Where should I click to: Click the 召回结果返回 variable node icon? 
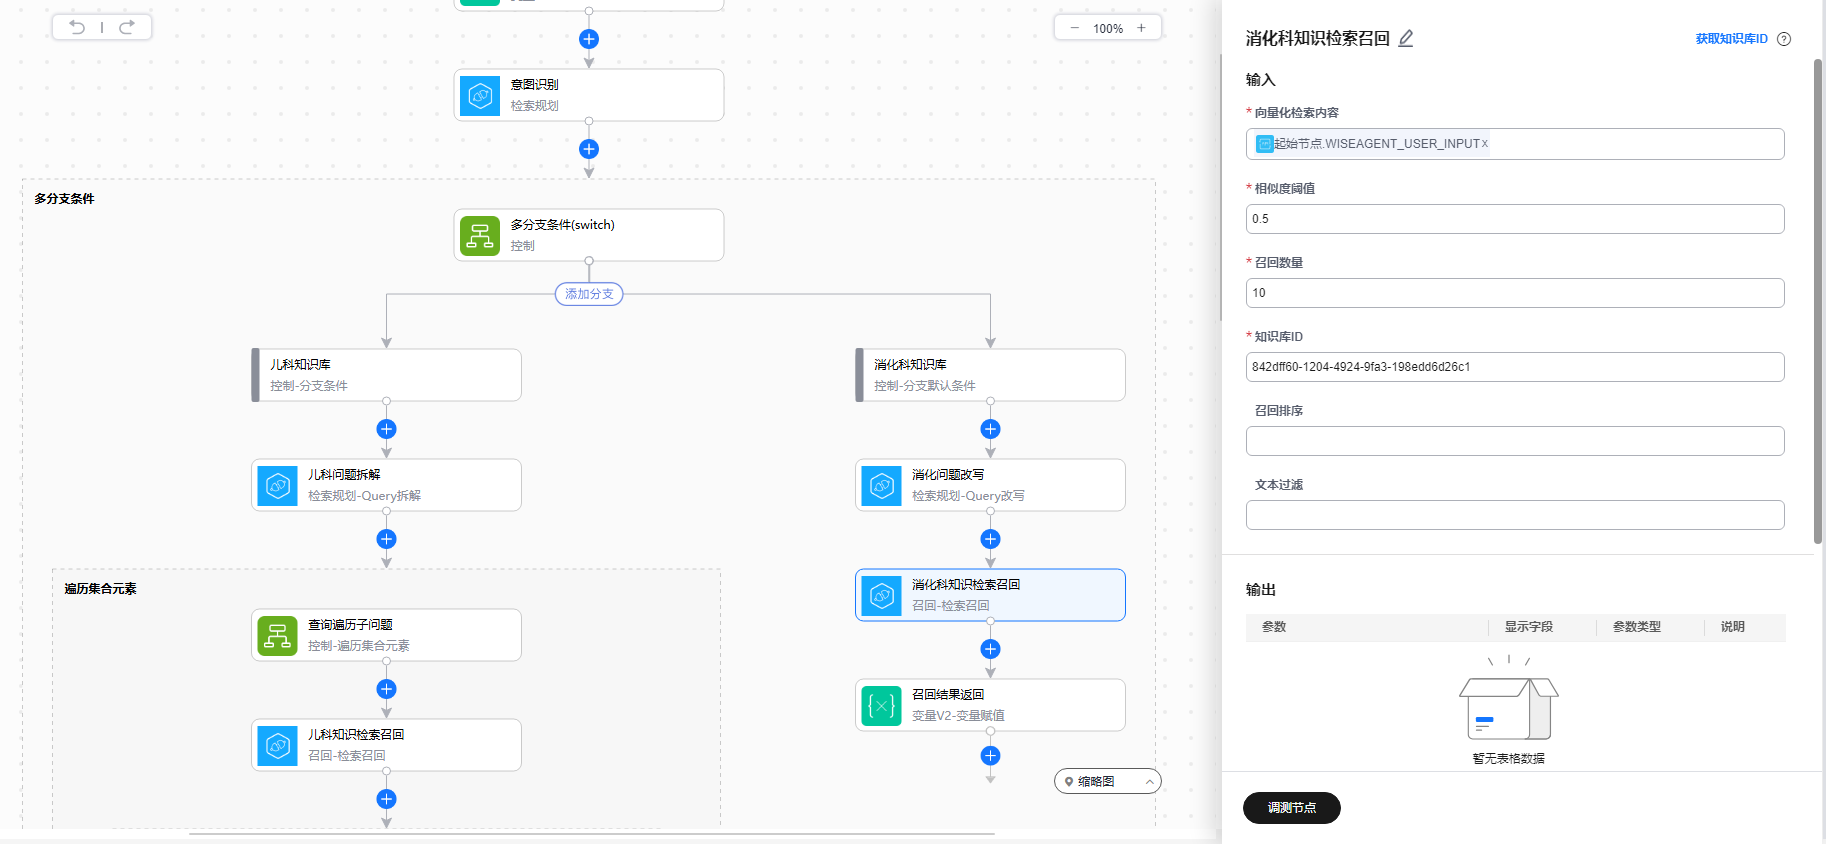pyautogui.click(x=881, y=706)
